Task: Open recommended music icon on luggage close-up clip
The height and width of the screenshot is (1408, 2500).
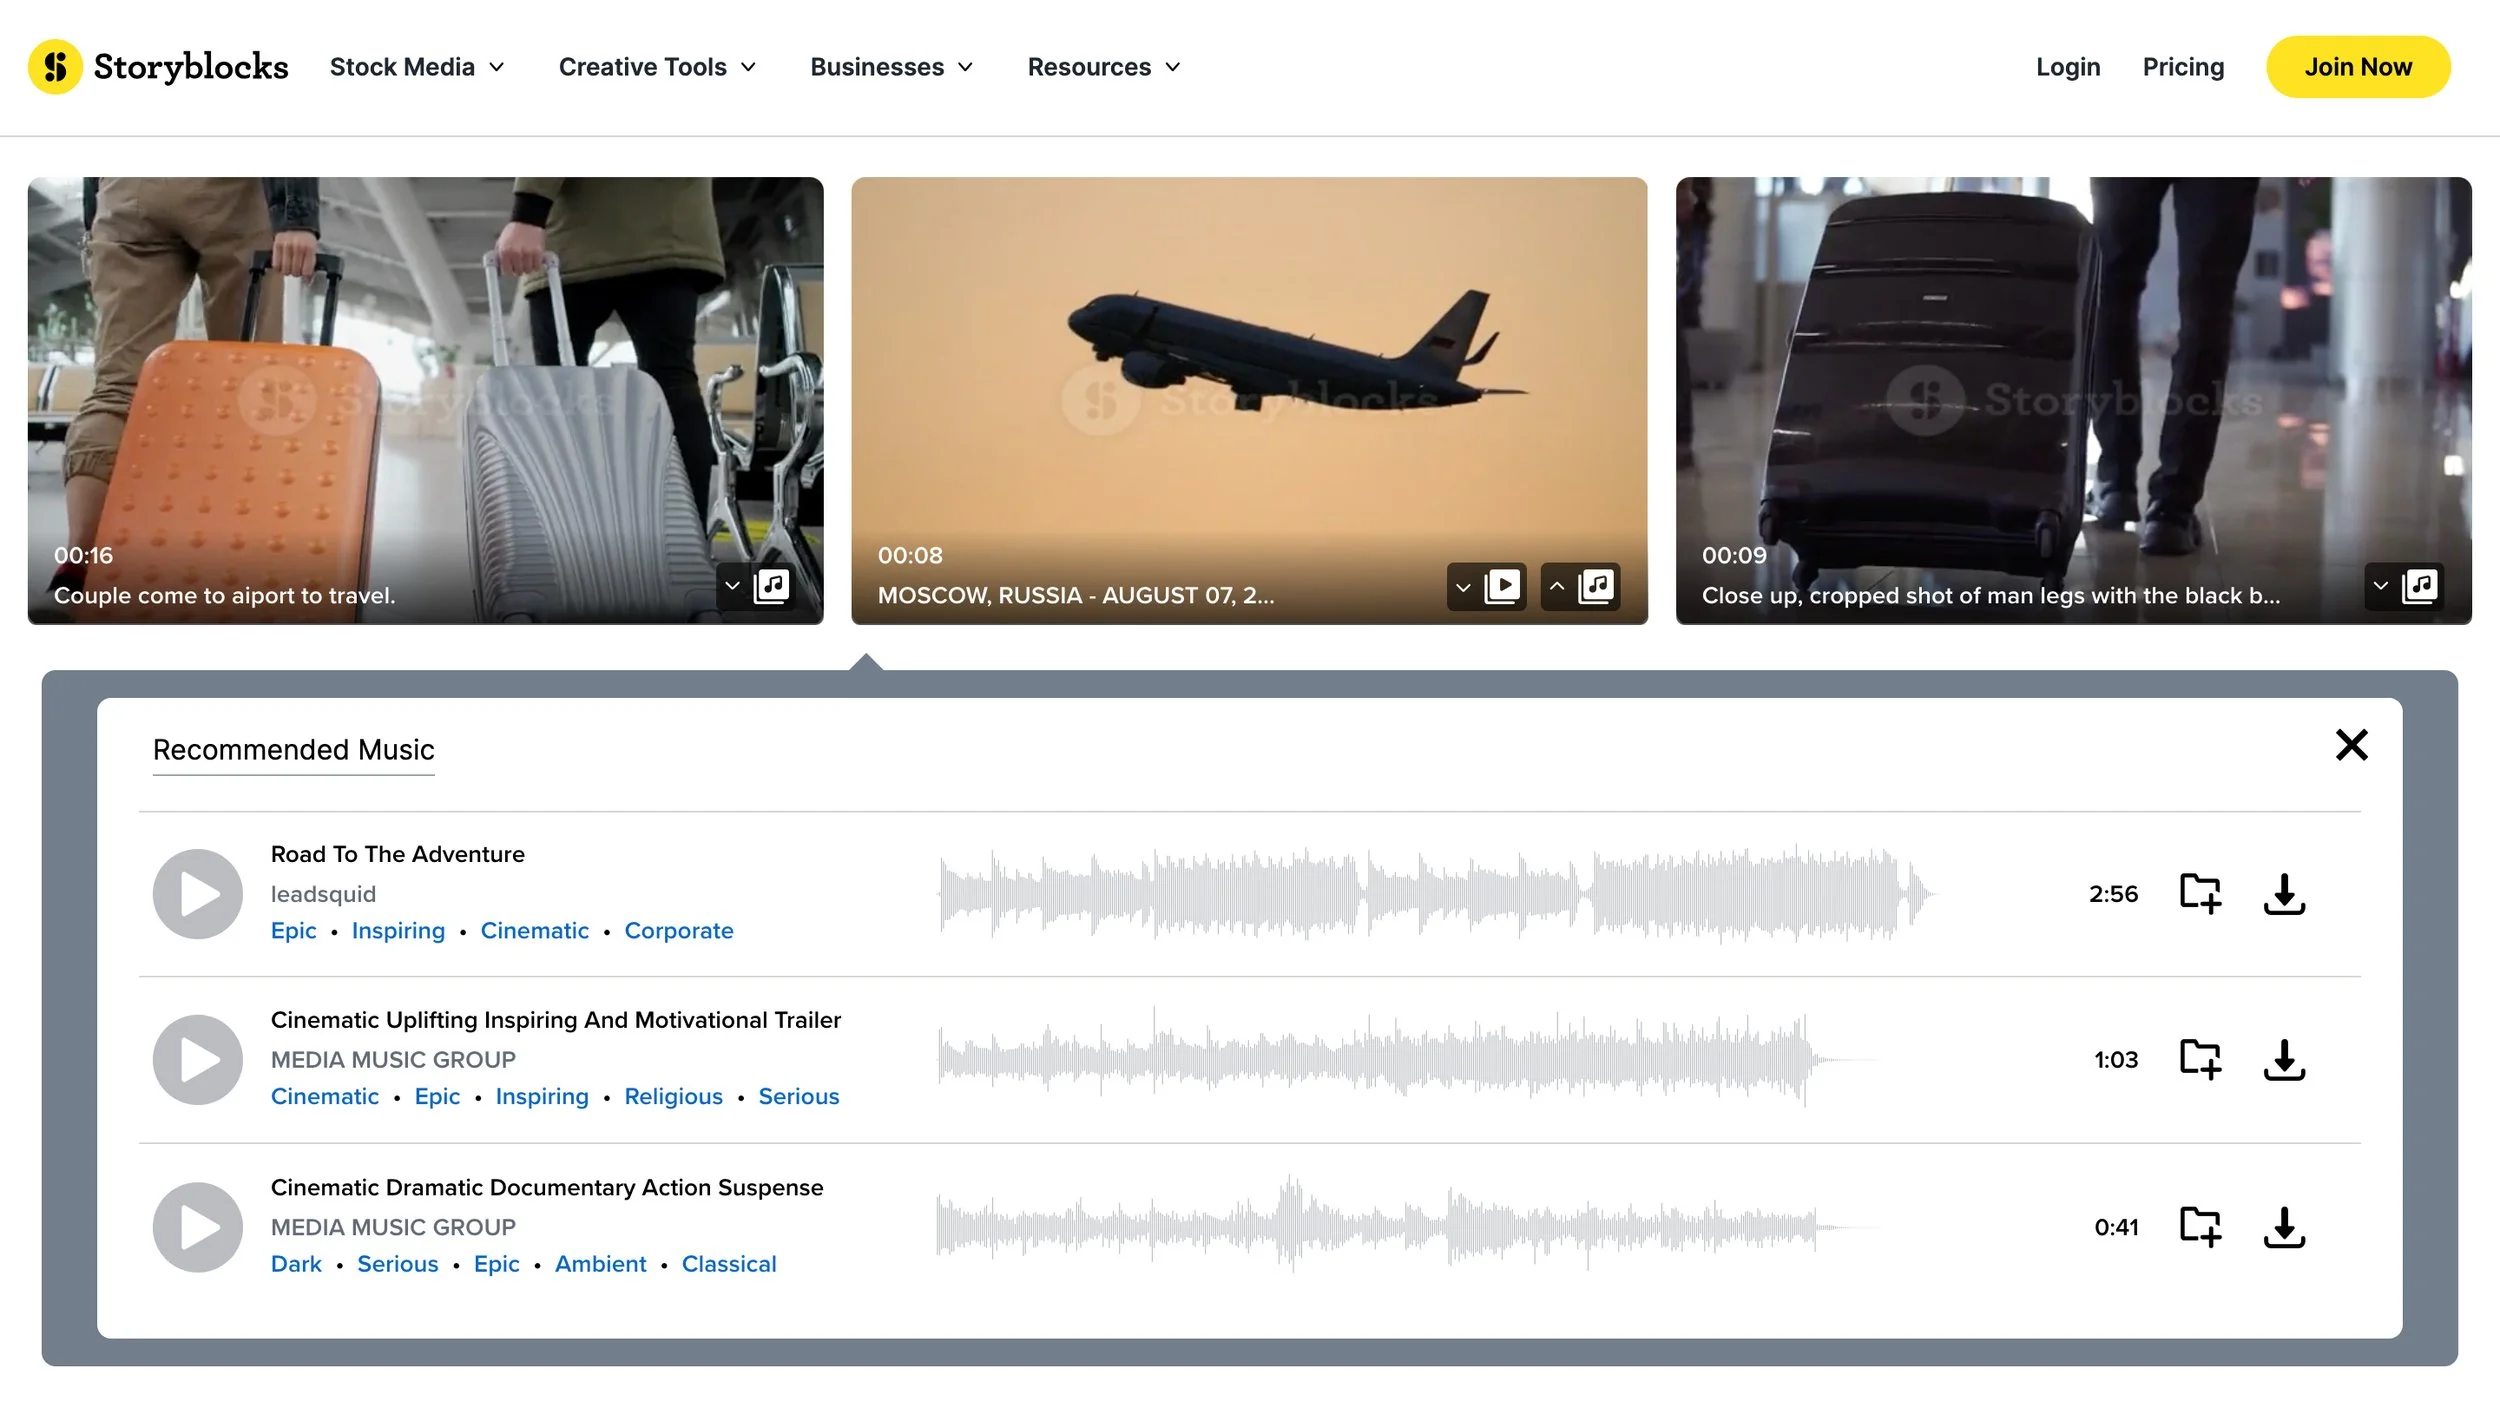Action: 2419,586
